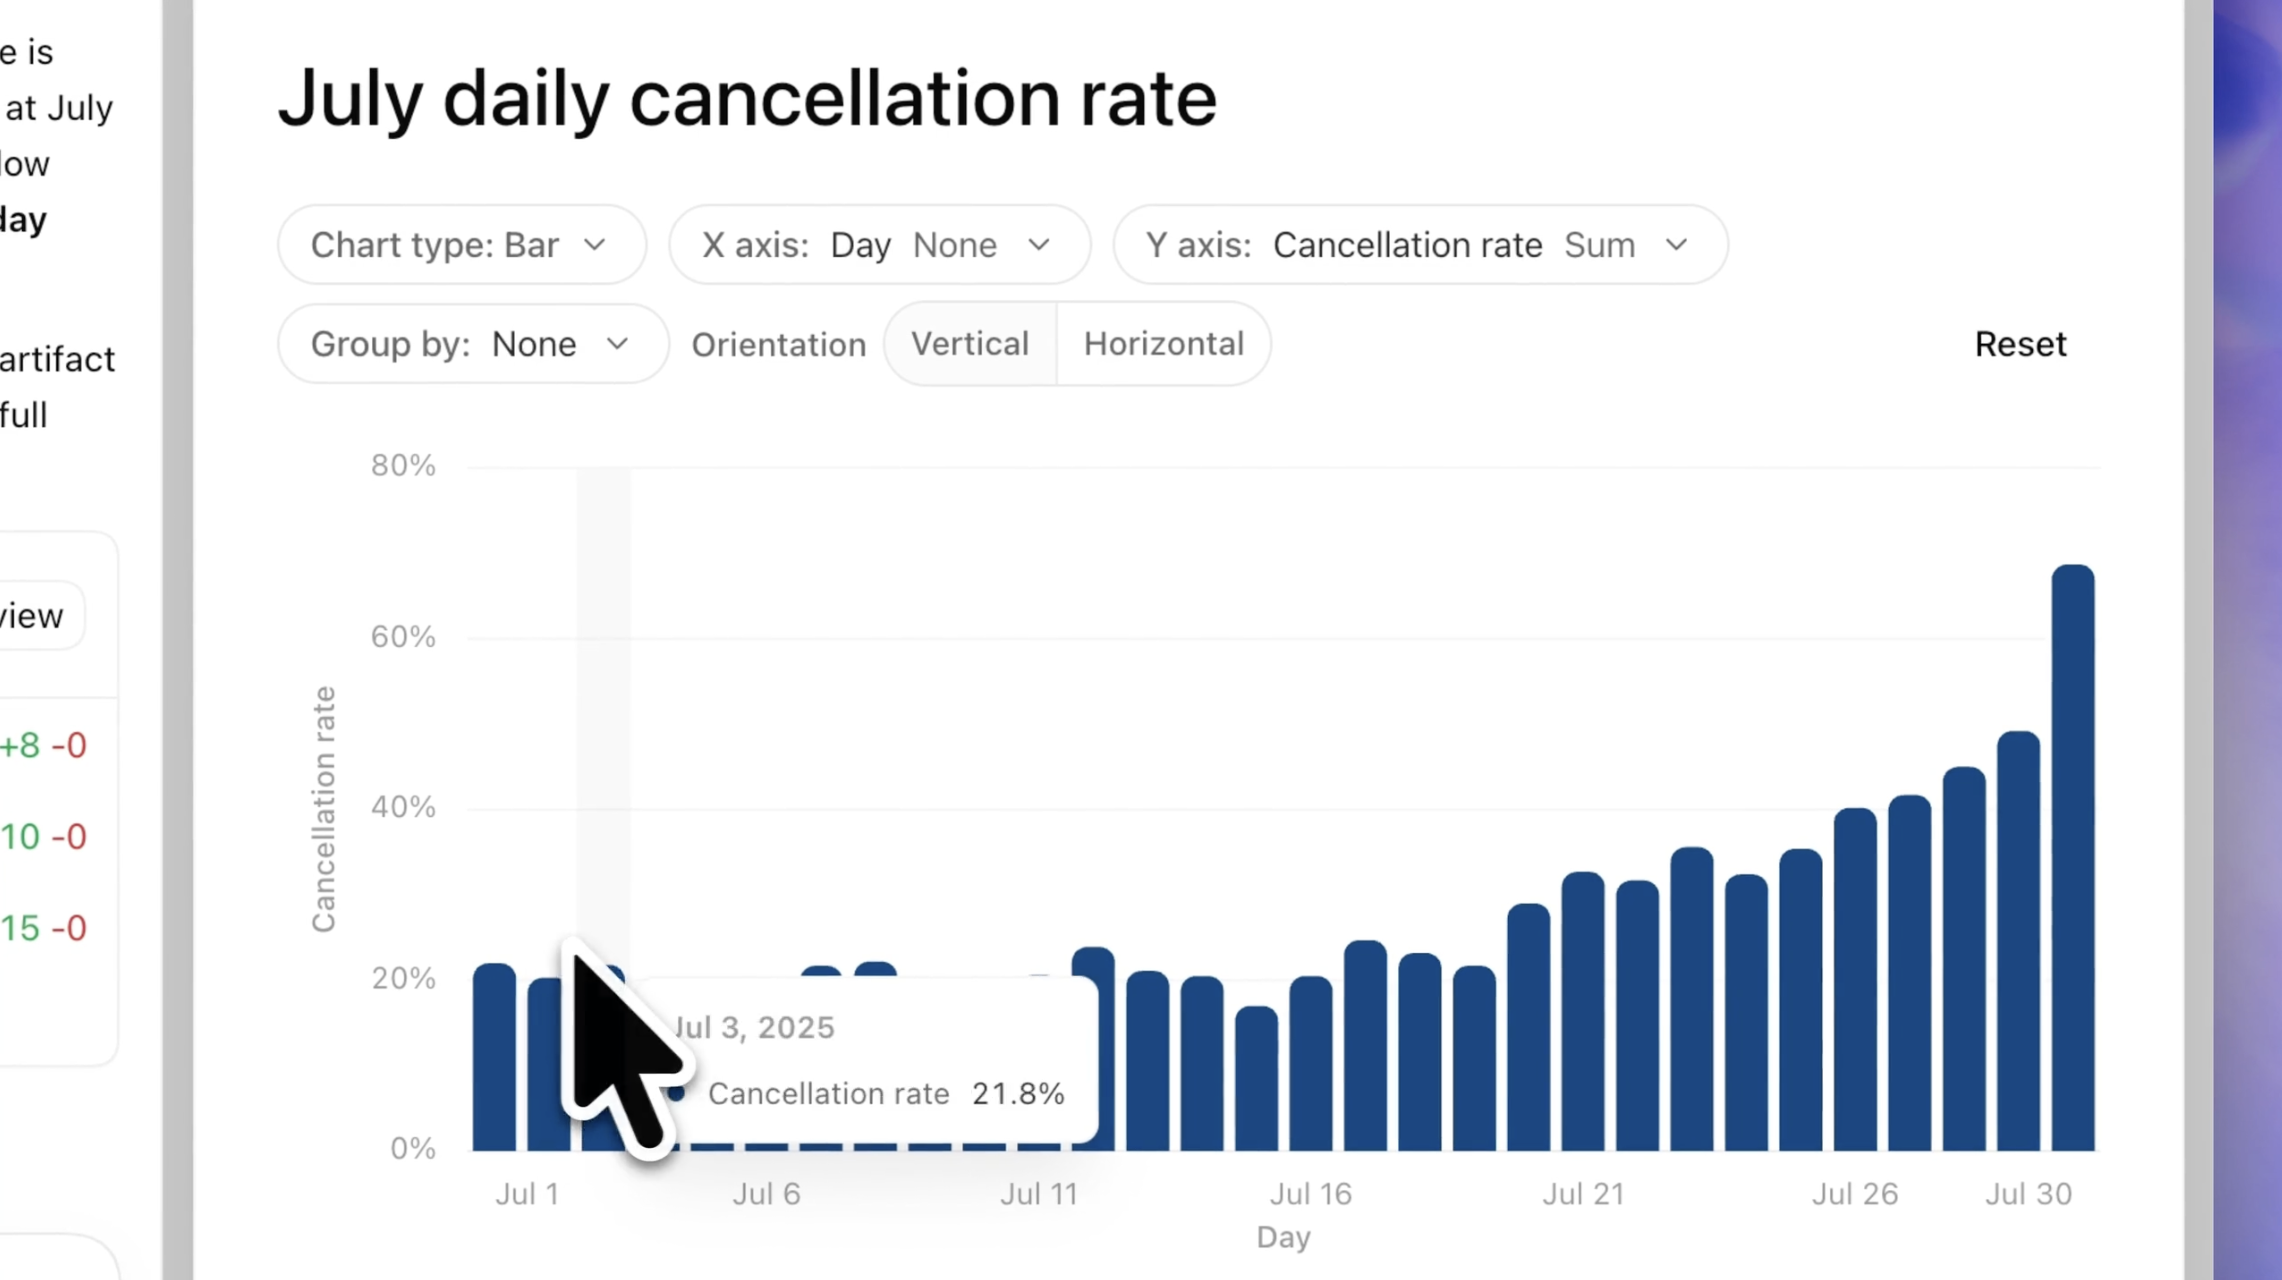The width and height of the screenshot is (2282, 1280).
Task: Select the Jul 1 bar in chart
Action: 494,1057
